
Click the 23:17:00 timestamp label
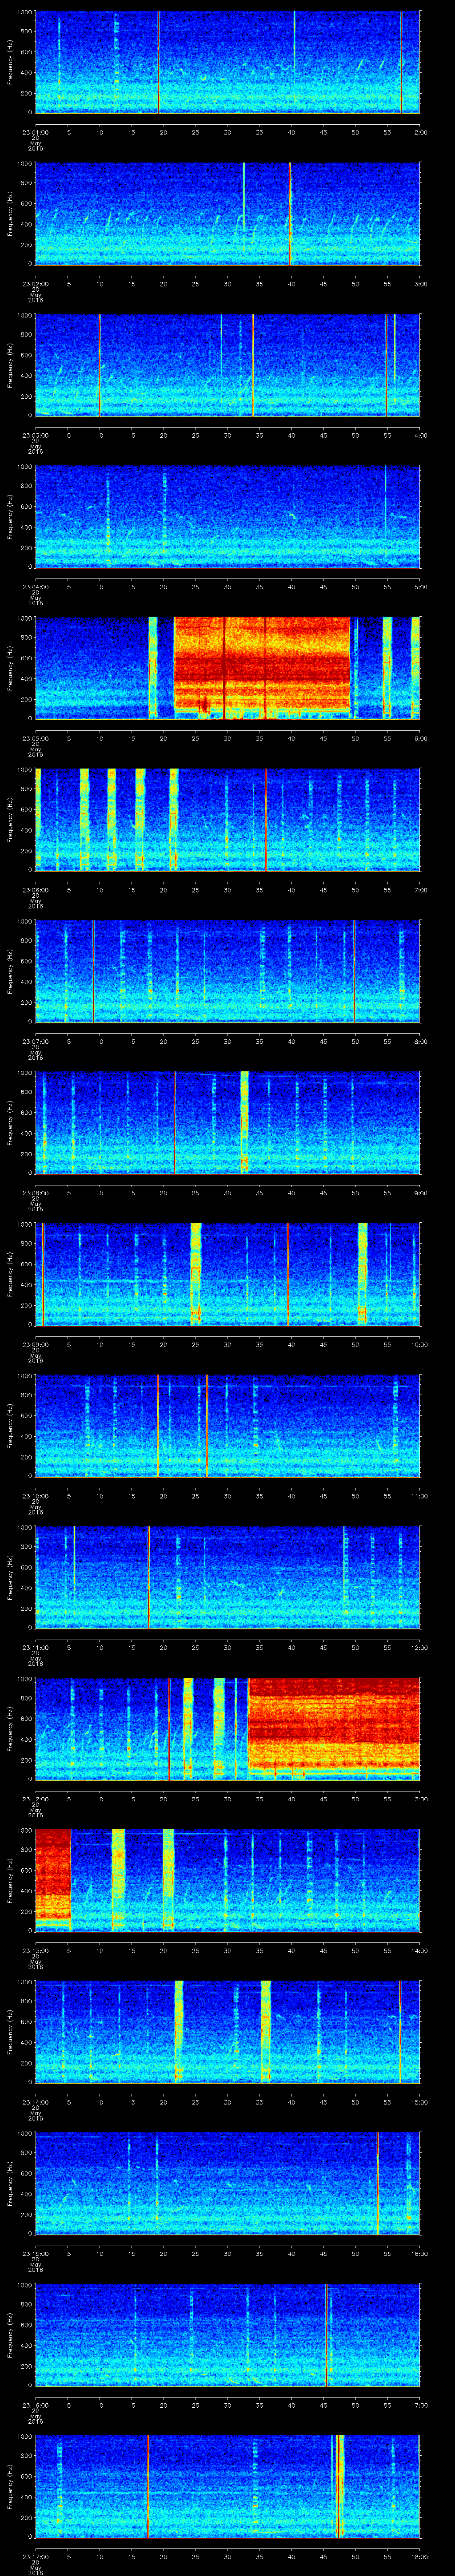tap(35, 2556)
